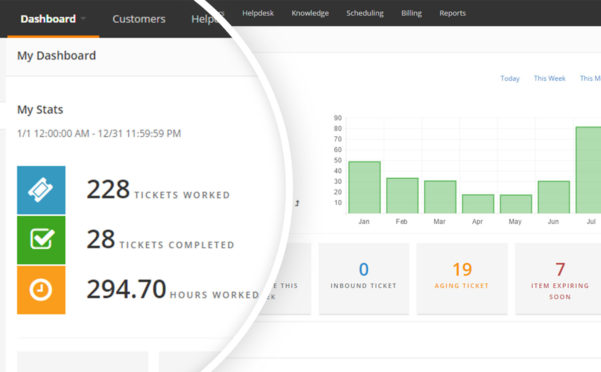Click the green checkmark tickets completed icon
601x372 pixels.
click(41, 240)
